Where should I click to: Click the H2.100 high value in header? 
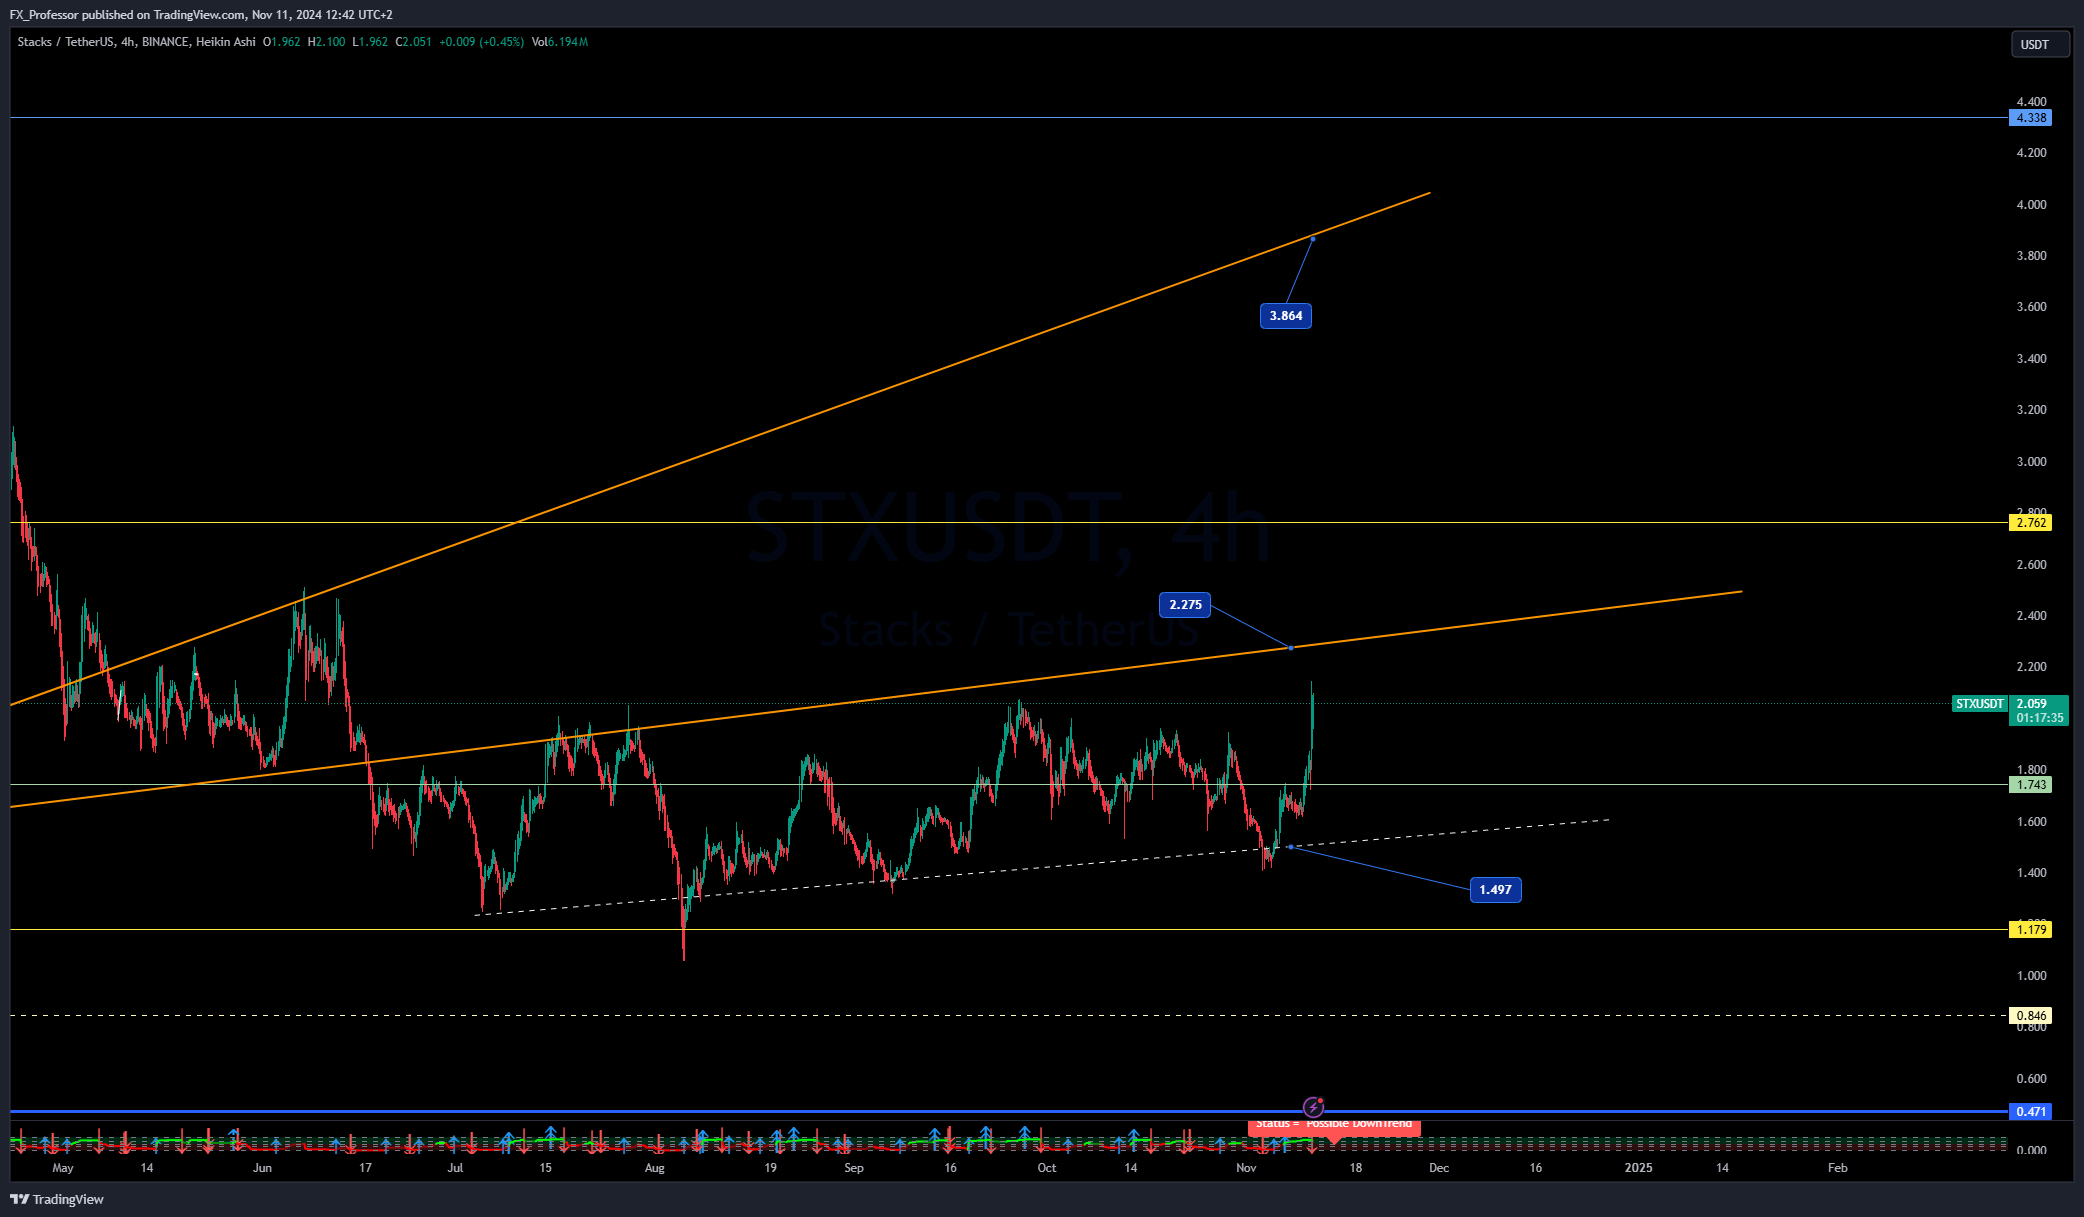(x=326, y=42)
